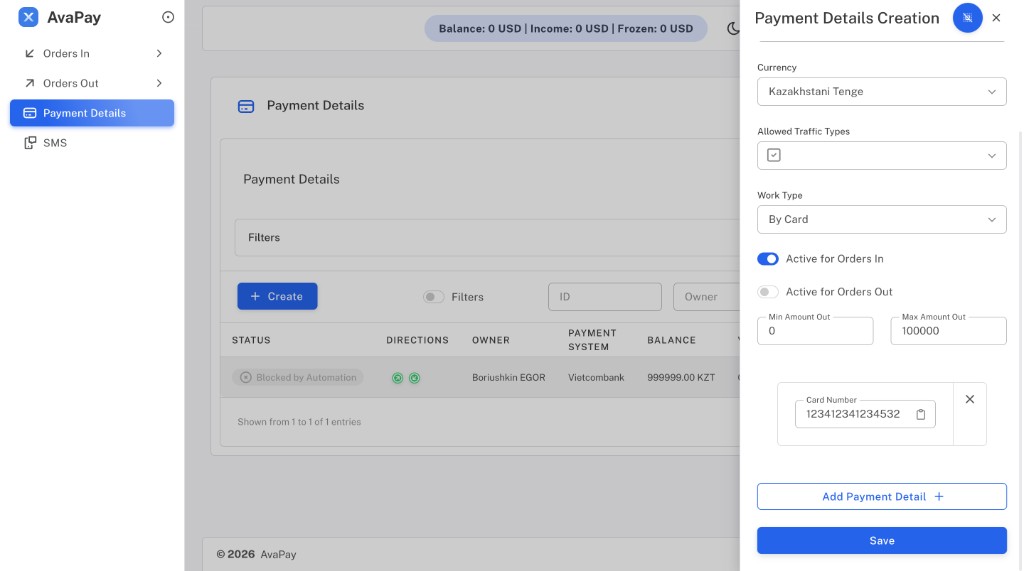The width and height of the screenshot is (1024, 571).
Task: Enable Active for Orders Out switch
Action: click(768, 291)
